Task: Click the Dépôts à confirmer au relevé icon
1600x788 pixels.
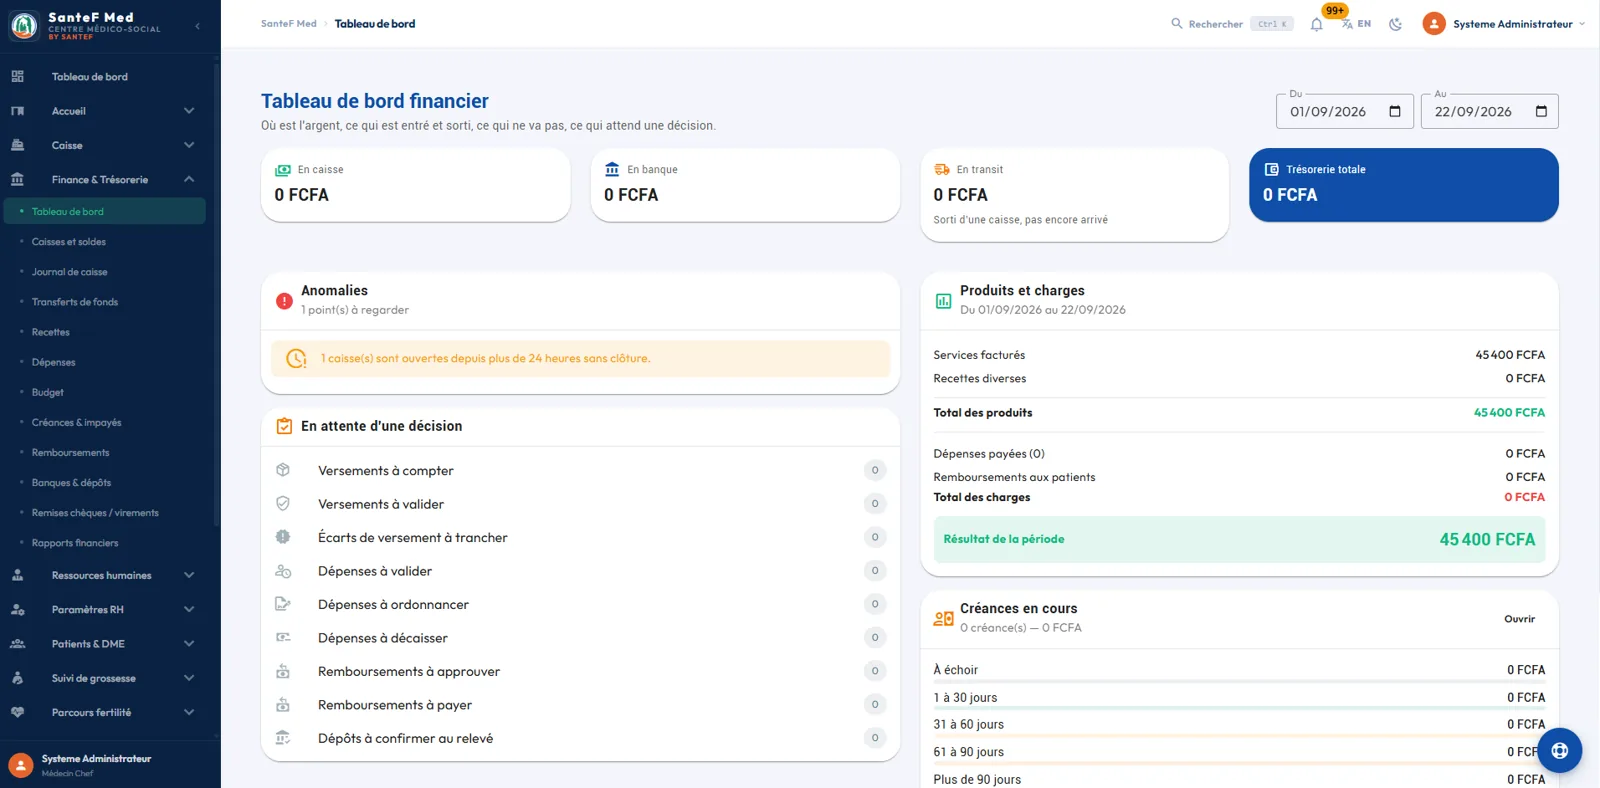Action: point(283,738)
